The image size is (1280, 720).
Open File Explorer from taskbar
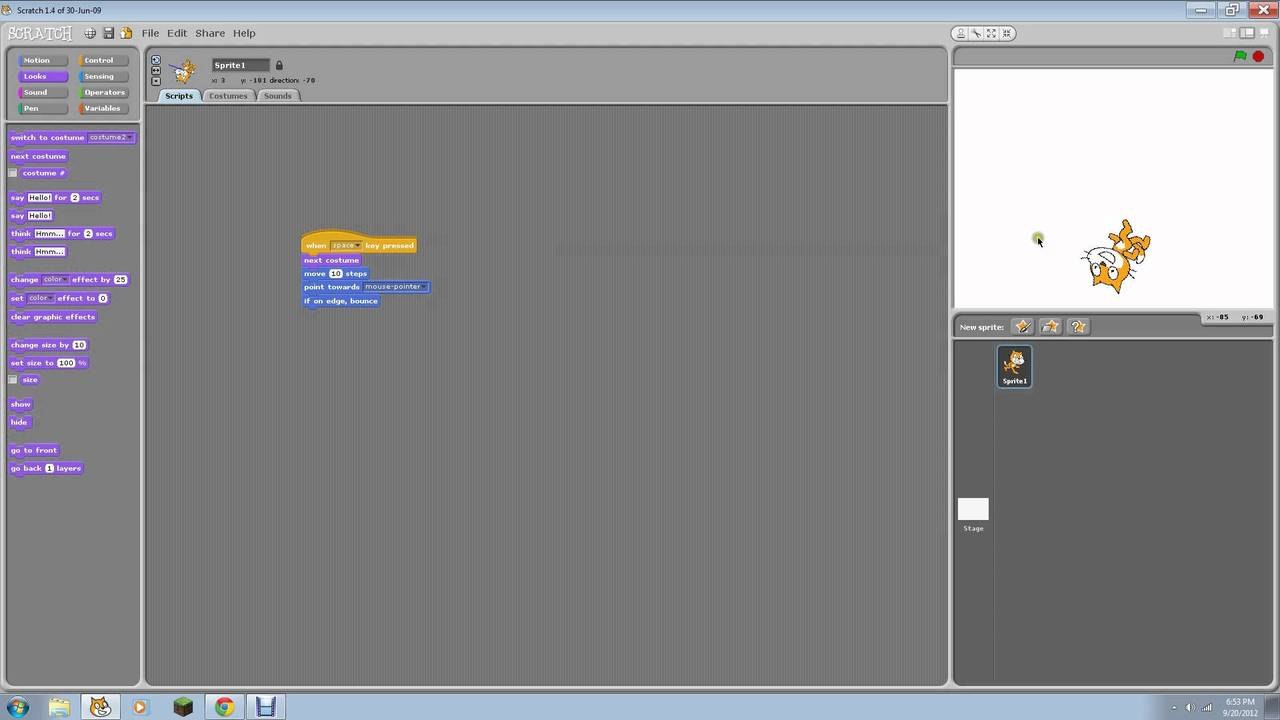[x=59, y=707]
